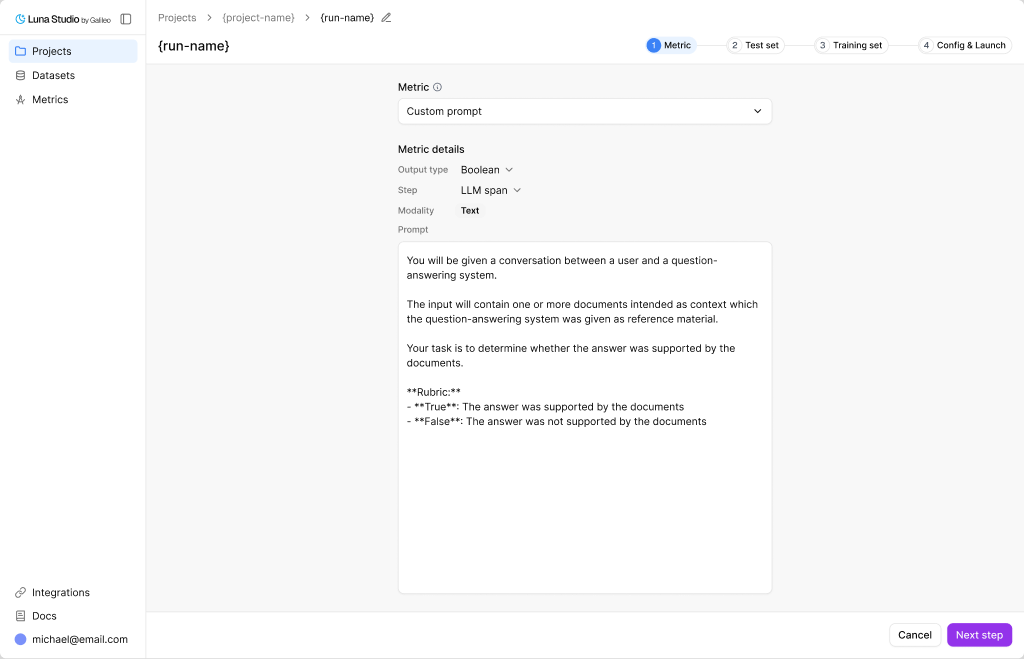Image resolution: width=1024 pixels, height=659 pixels.
Task: Click Cancel button
Action: (914, 635)
